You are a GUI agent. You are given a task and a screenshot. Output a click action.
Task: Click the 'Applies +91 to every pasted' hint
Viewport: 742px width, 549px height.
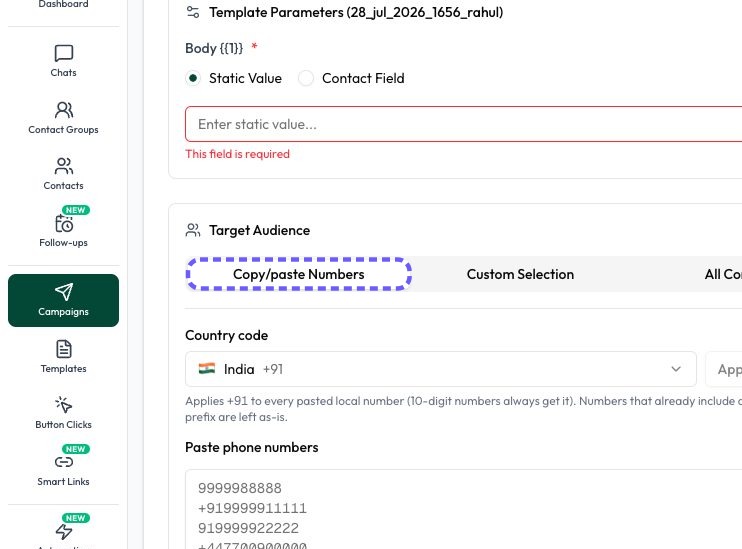(464, 409)
